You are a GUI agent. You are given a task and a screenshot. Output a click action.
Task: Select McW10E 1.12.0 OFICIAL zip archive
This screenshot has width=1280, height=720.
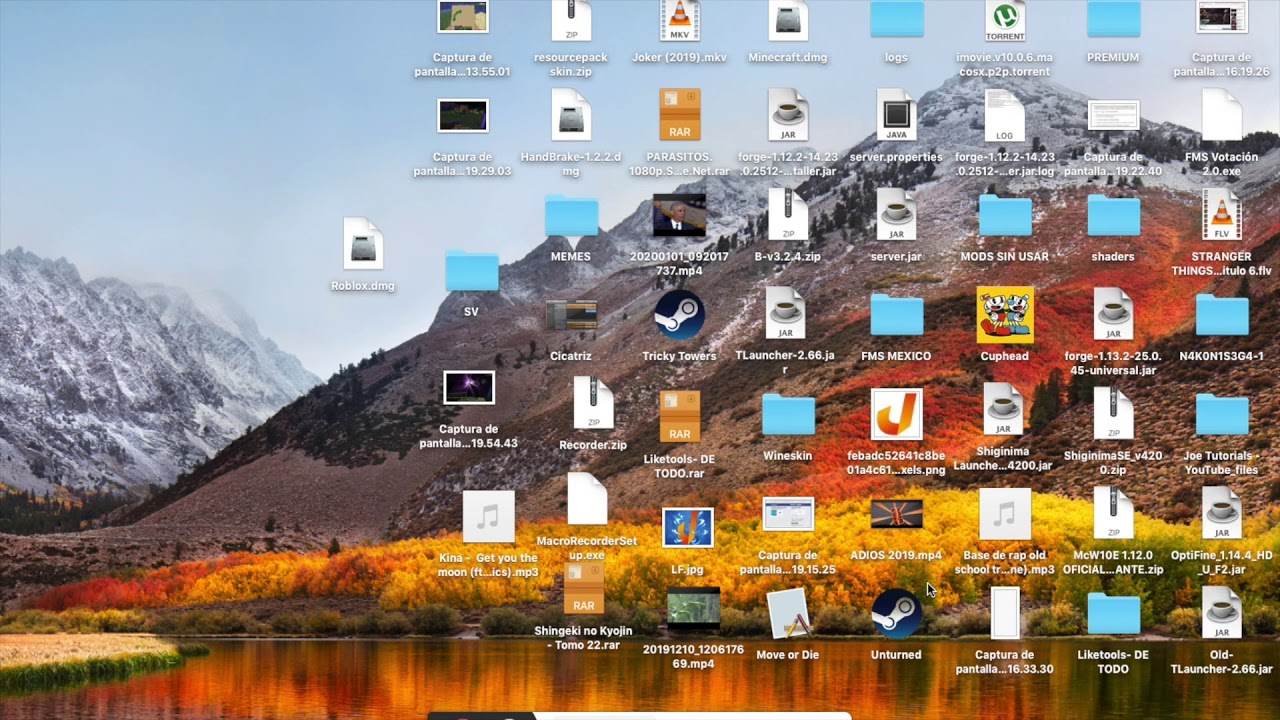(x=1114, y=513)
